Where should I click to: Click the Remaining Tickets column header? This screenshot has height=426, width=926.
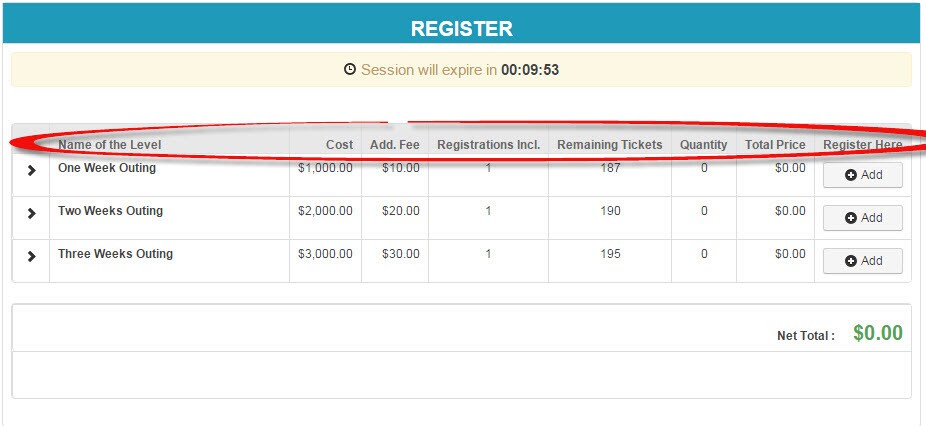point(610,144)
